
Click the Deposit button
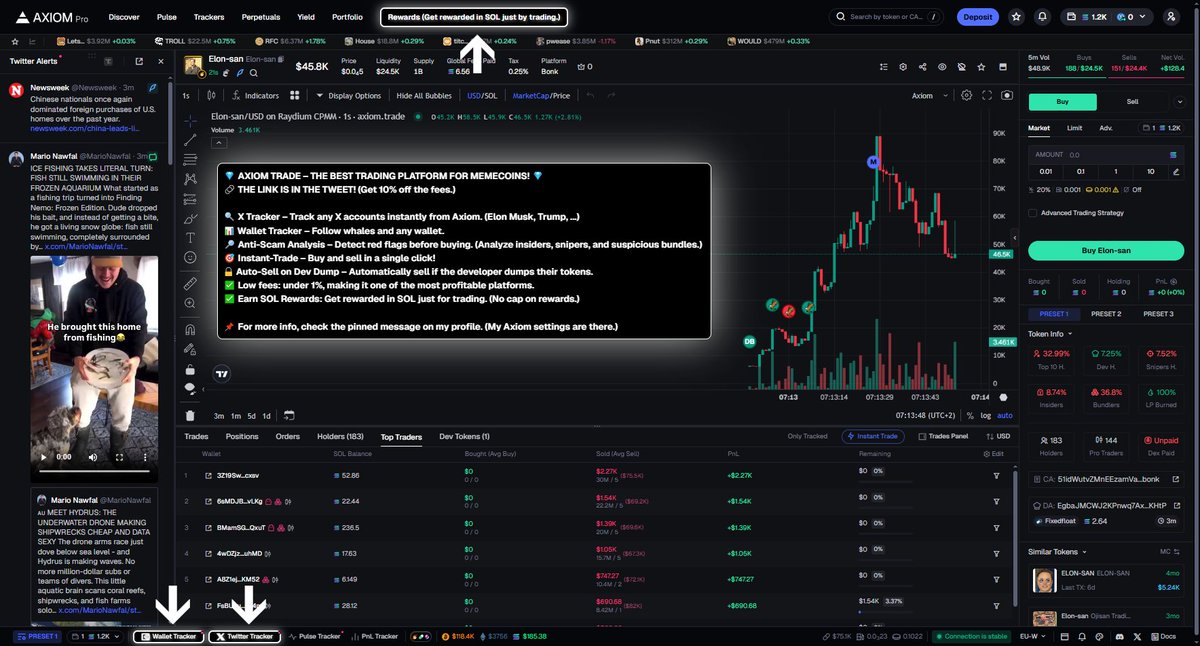point(978,17)
